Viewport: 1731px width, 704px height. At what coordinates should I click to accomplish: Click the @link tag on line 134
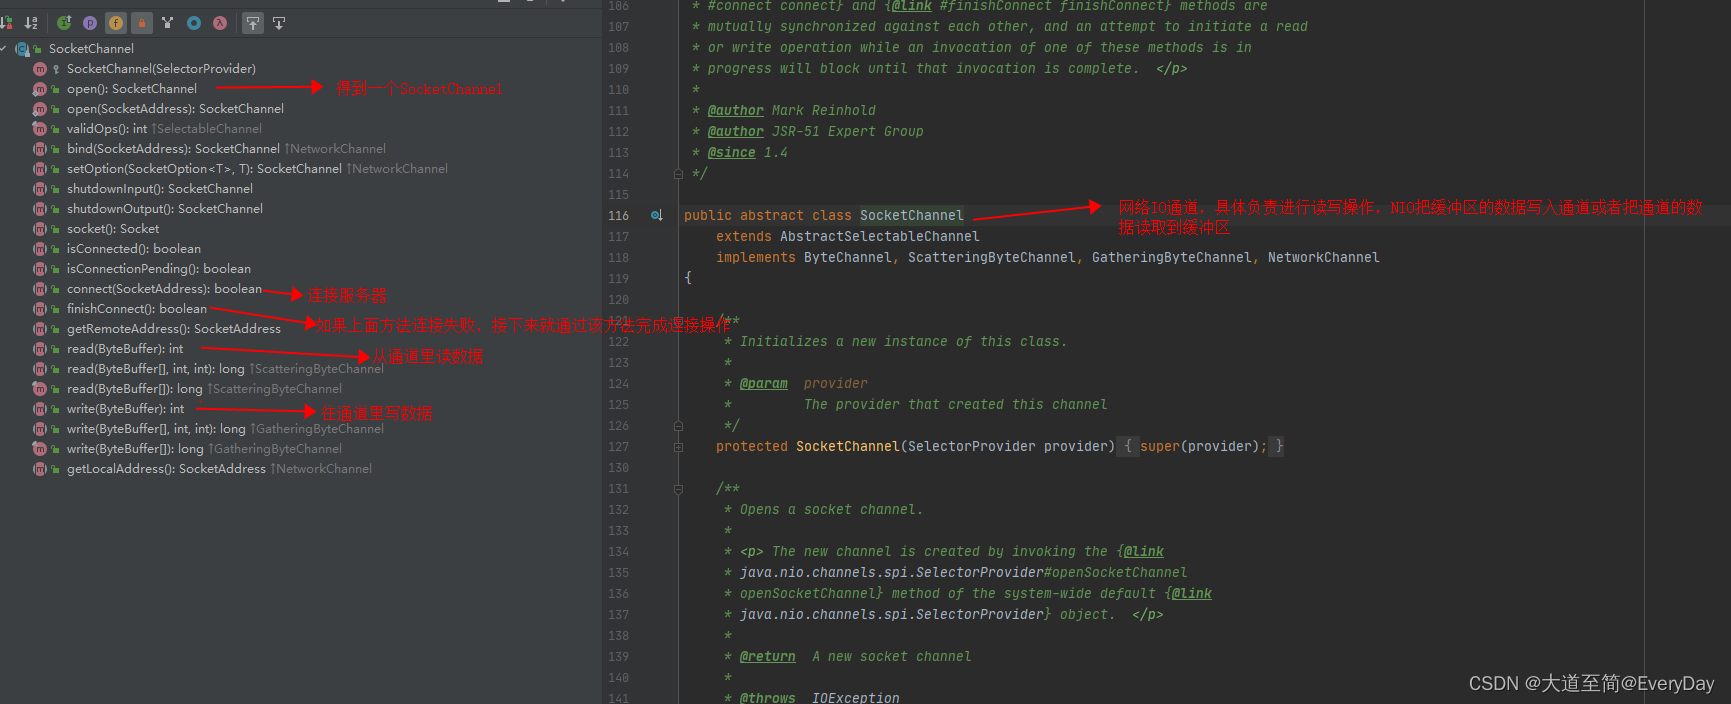(1144, 551)
